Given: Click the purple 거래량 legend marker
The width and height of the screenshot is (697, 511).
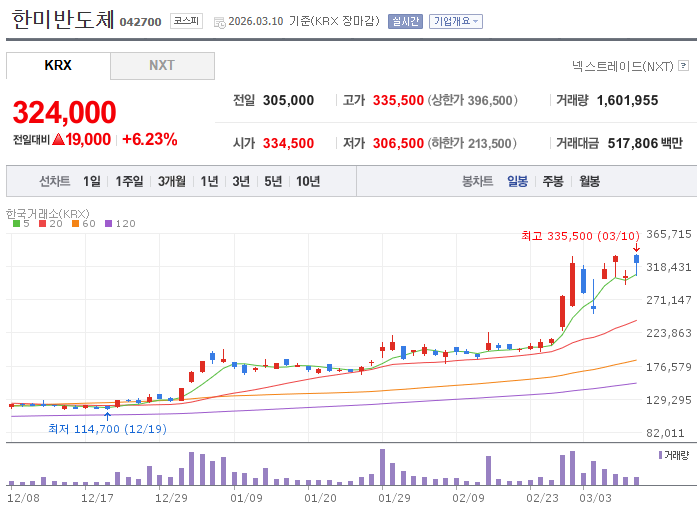Looking at the screenshot, I should tap(661, 455).
